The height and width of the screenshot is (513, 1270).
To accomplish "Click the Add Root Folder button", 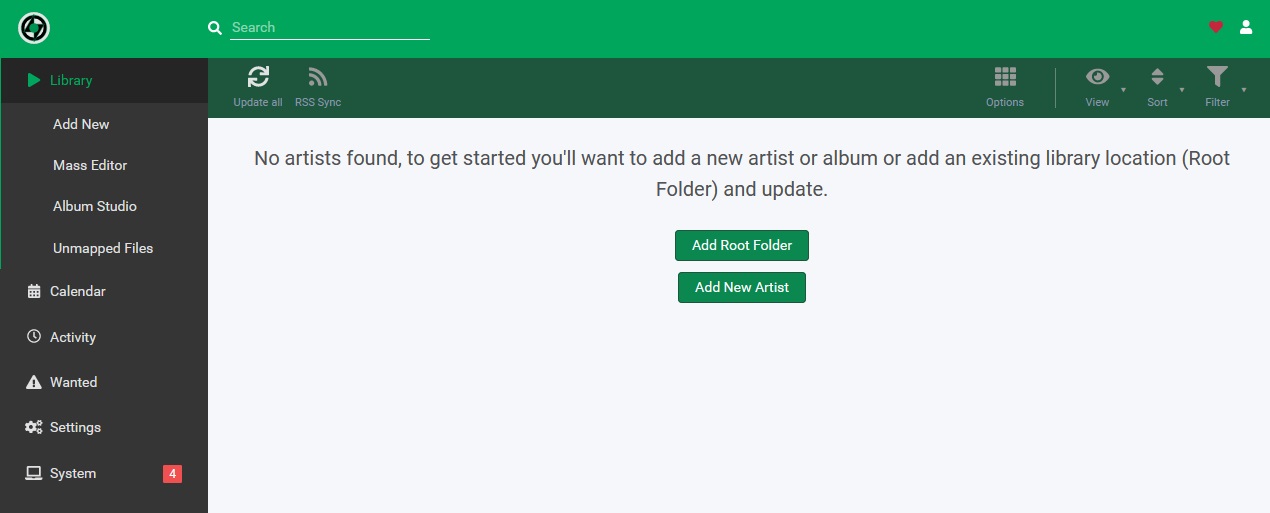I will [742, 245].
